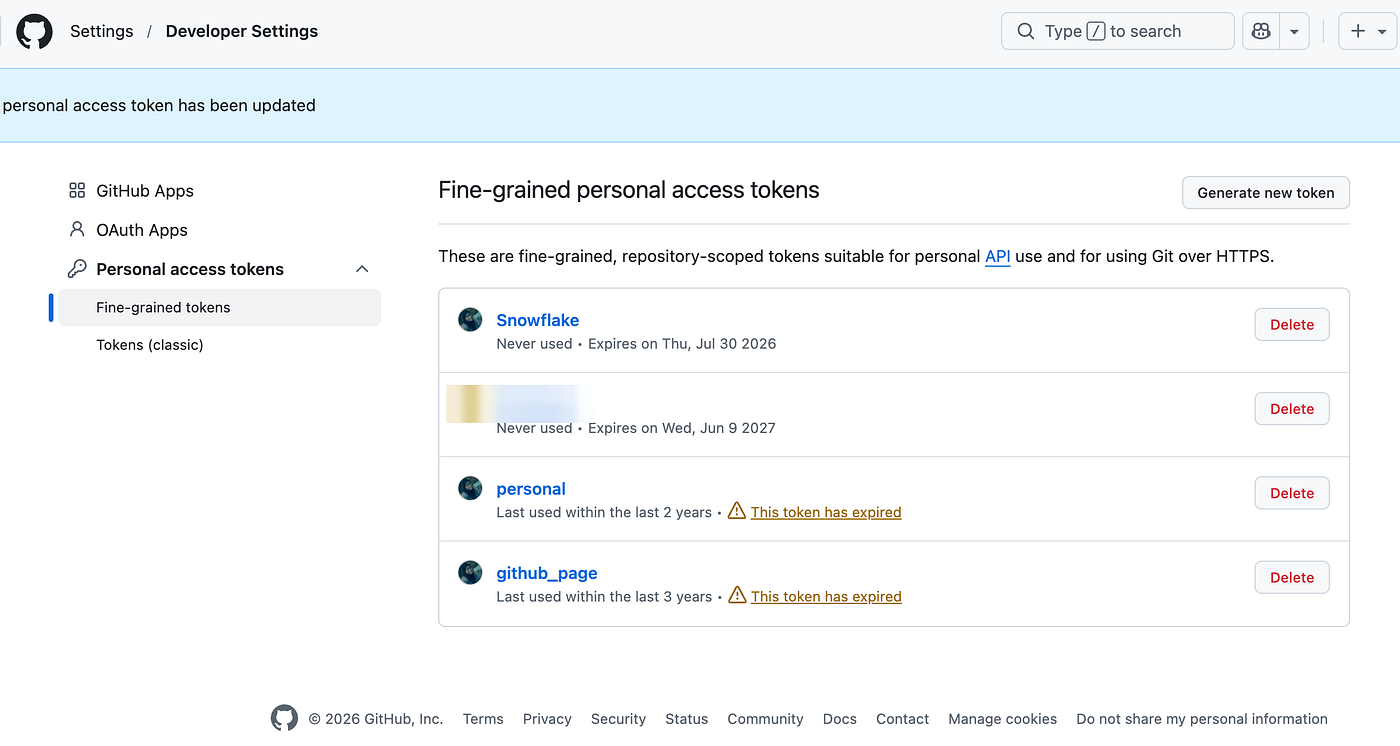Open the Status footer link

[x=686, y=719]
